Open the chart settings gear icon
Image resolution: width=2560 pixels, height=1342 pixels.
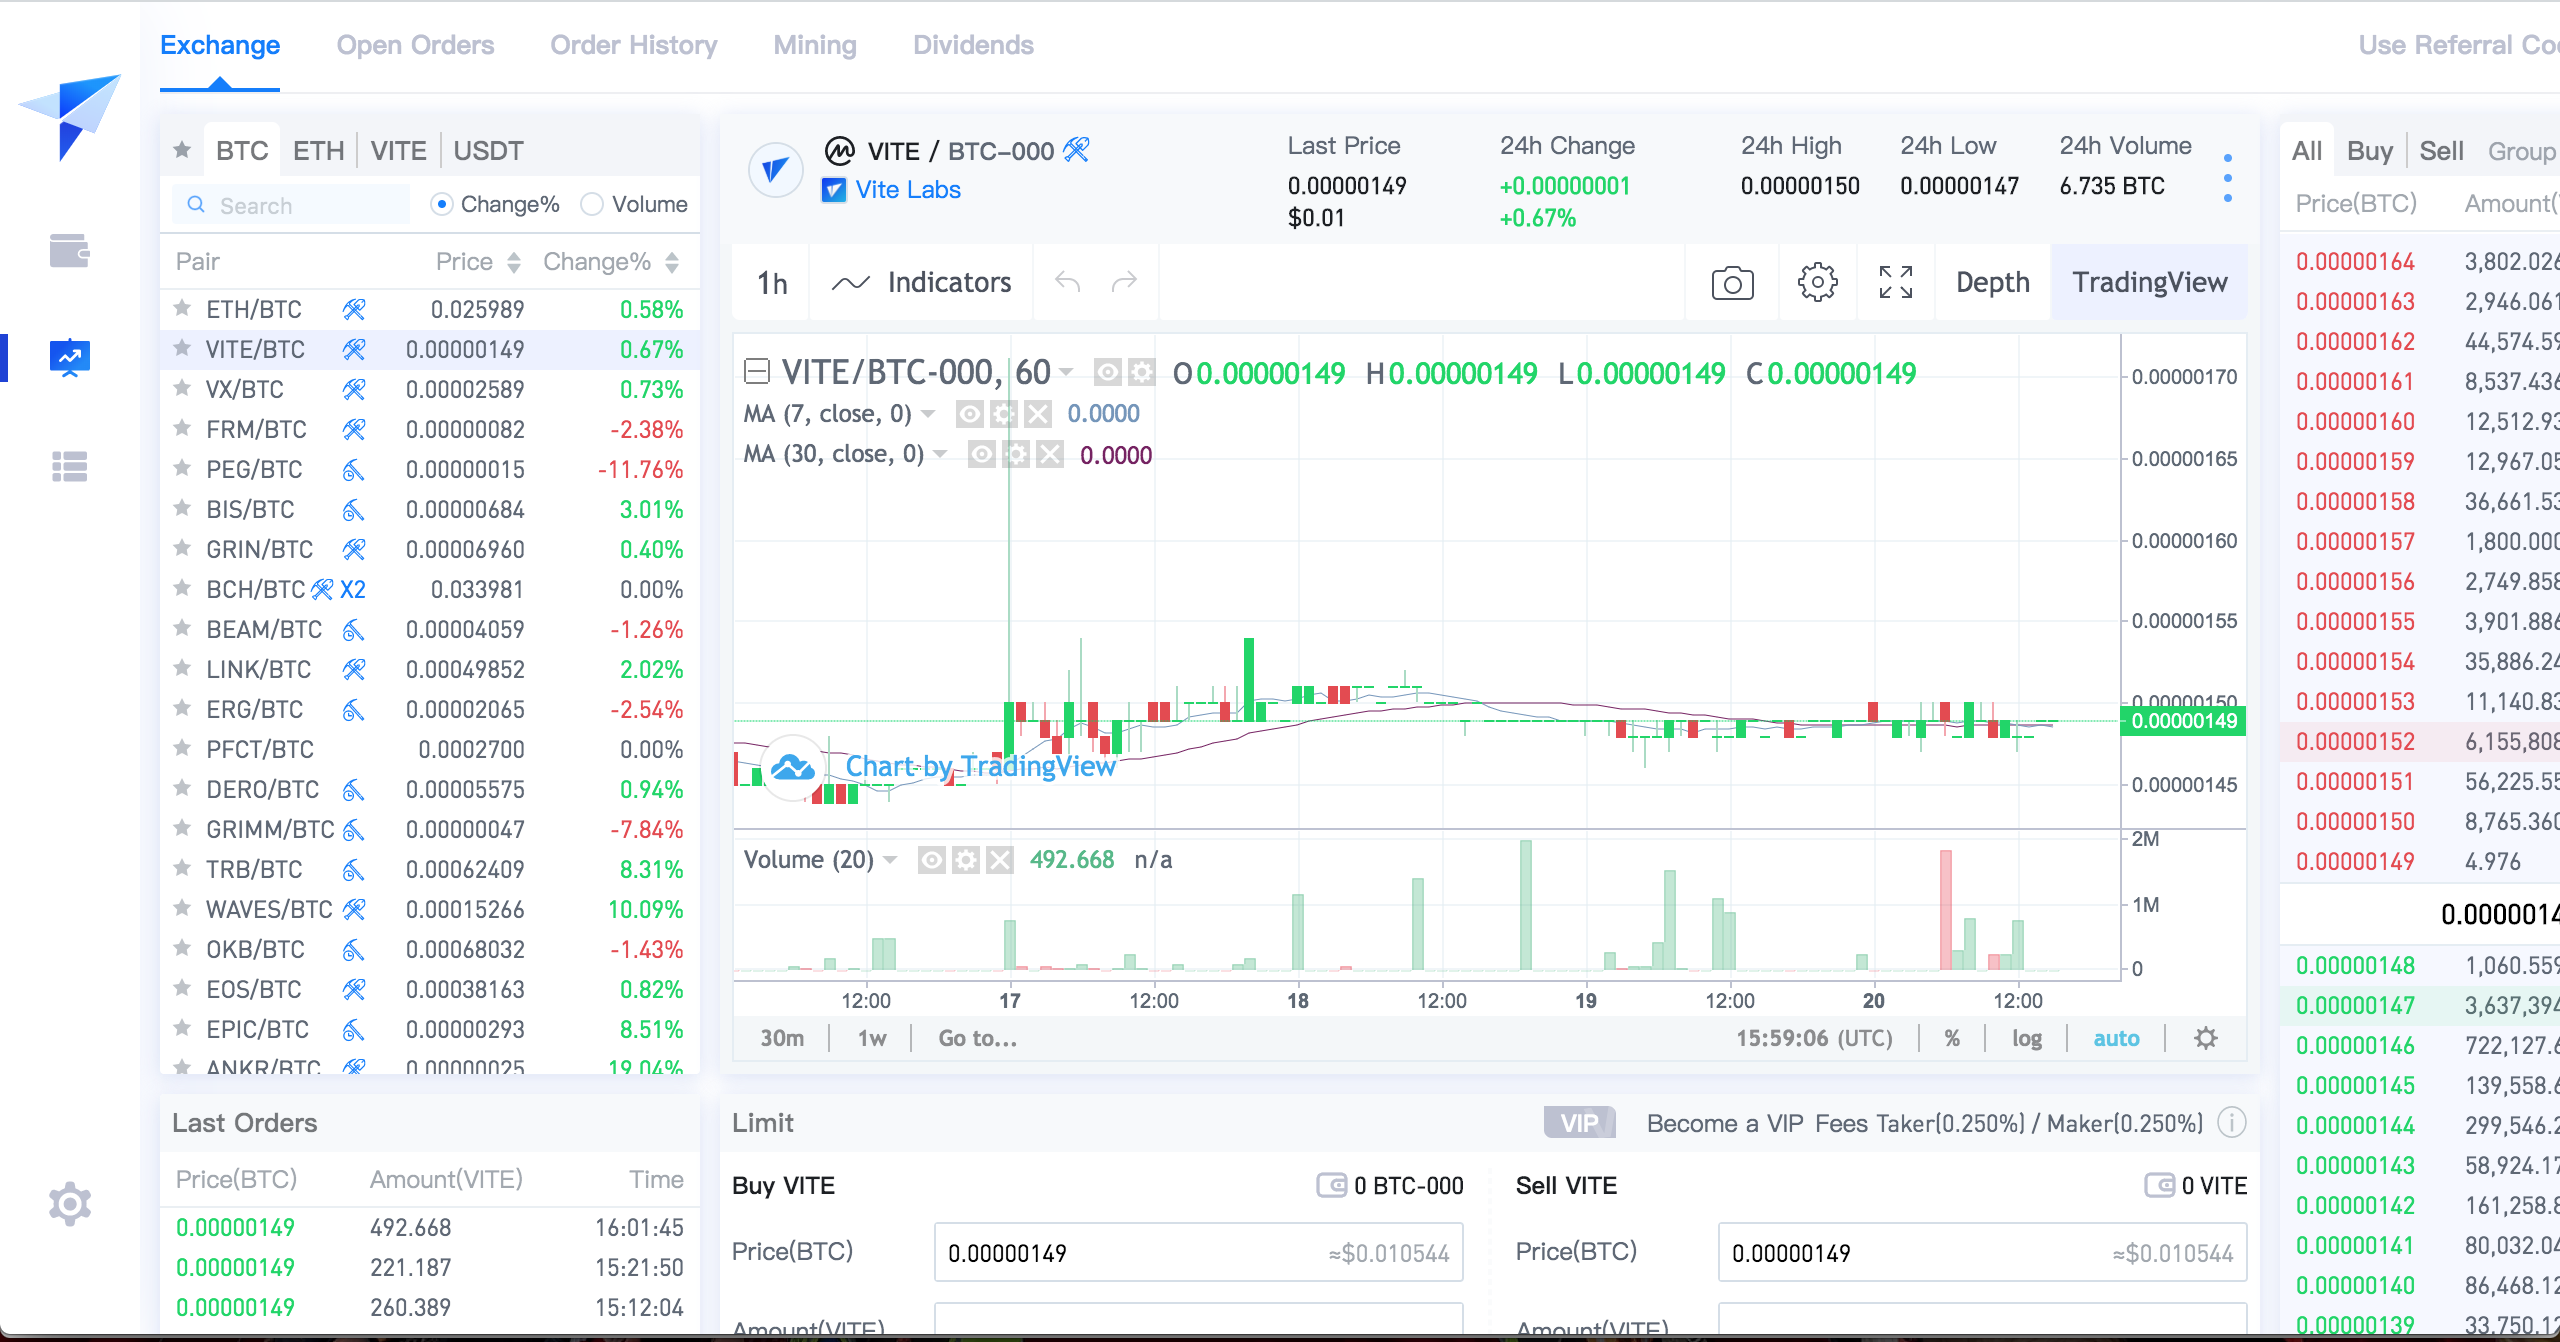tap(1818, 283)
